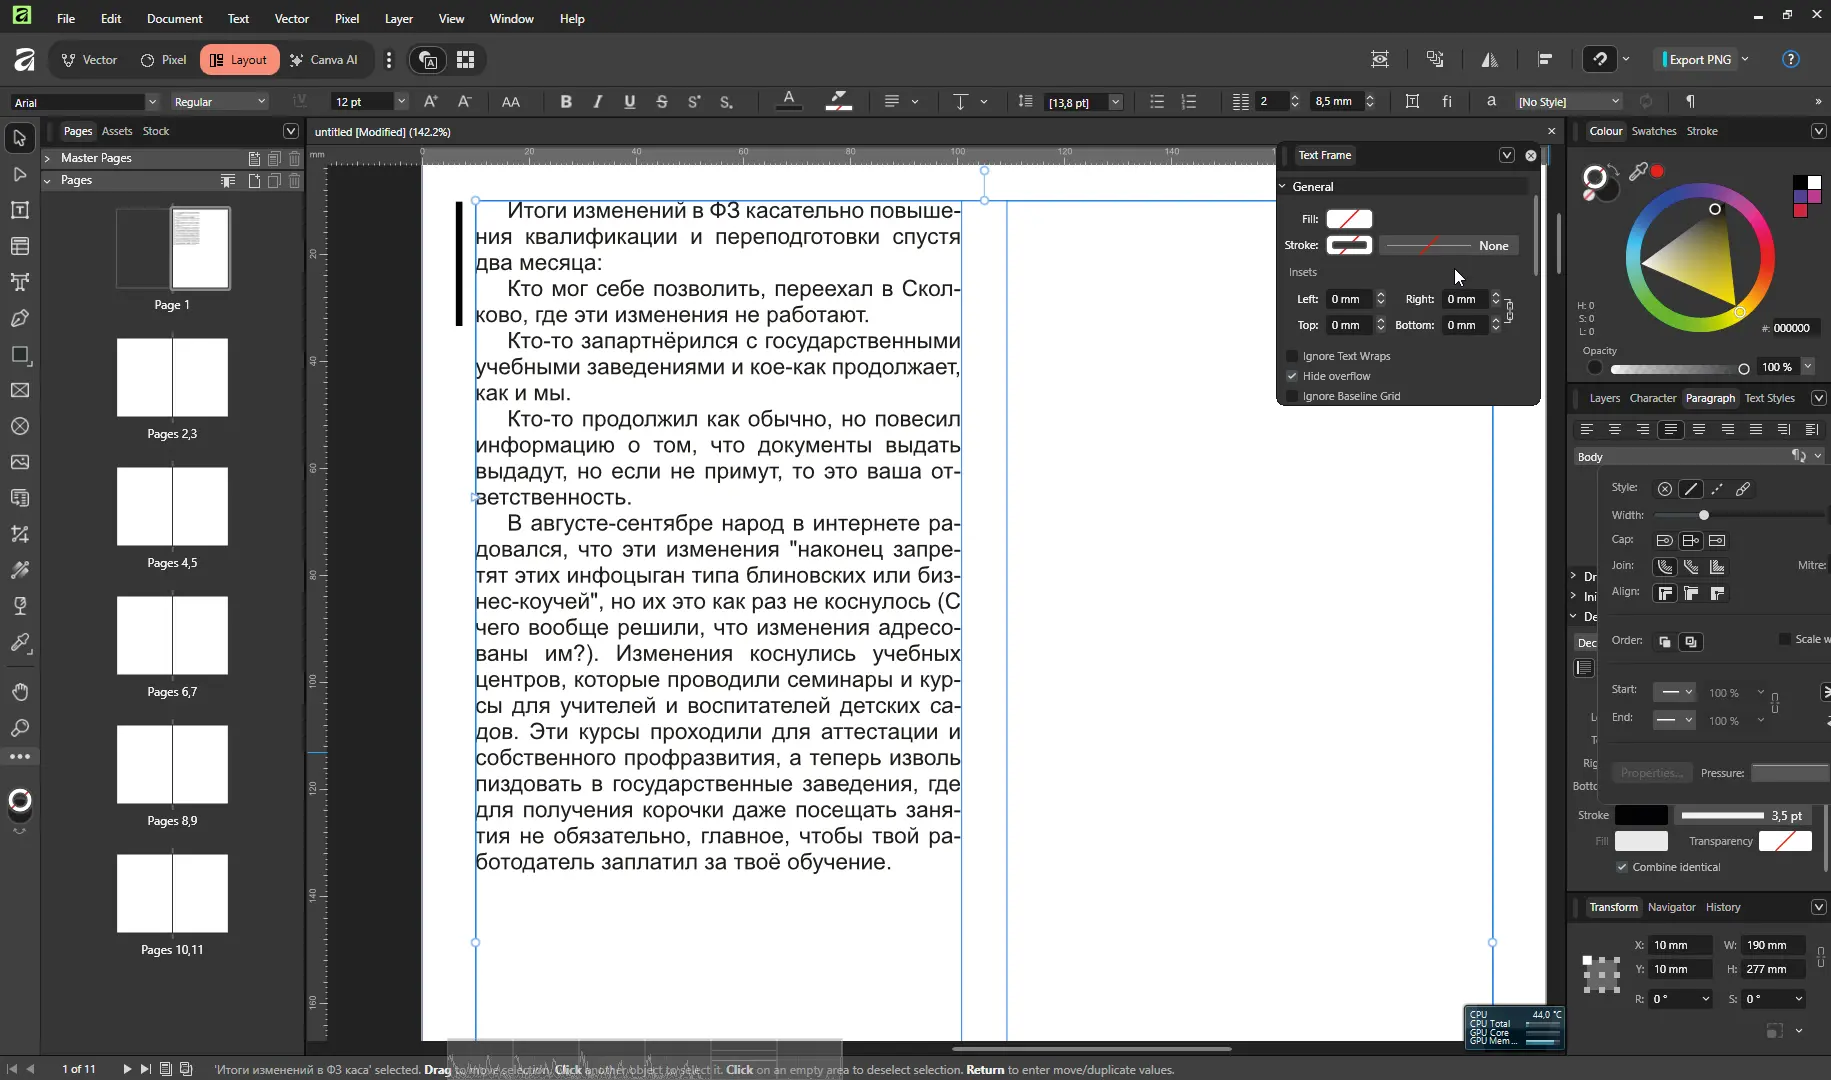
Task: Select the Hand (View) tool
Action: [x=19, y=692]
